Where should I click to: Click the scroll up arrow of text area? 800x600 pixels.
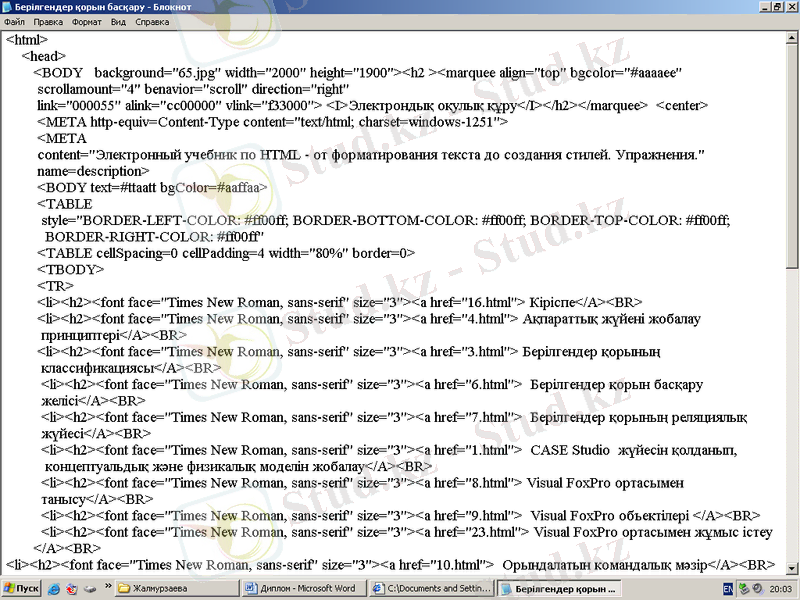793,36
